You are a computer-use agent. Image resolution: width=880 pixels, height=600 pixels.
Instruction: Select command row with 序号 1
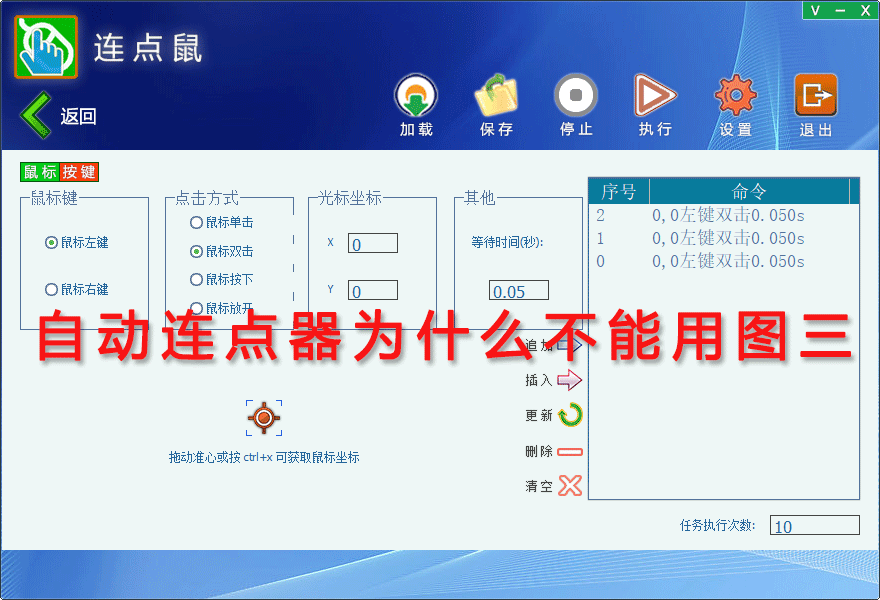pos(723,238)
